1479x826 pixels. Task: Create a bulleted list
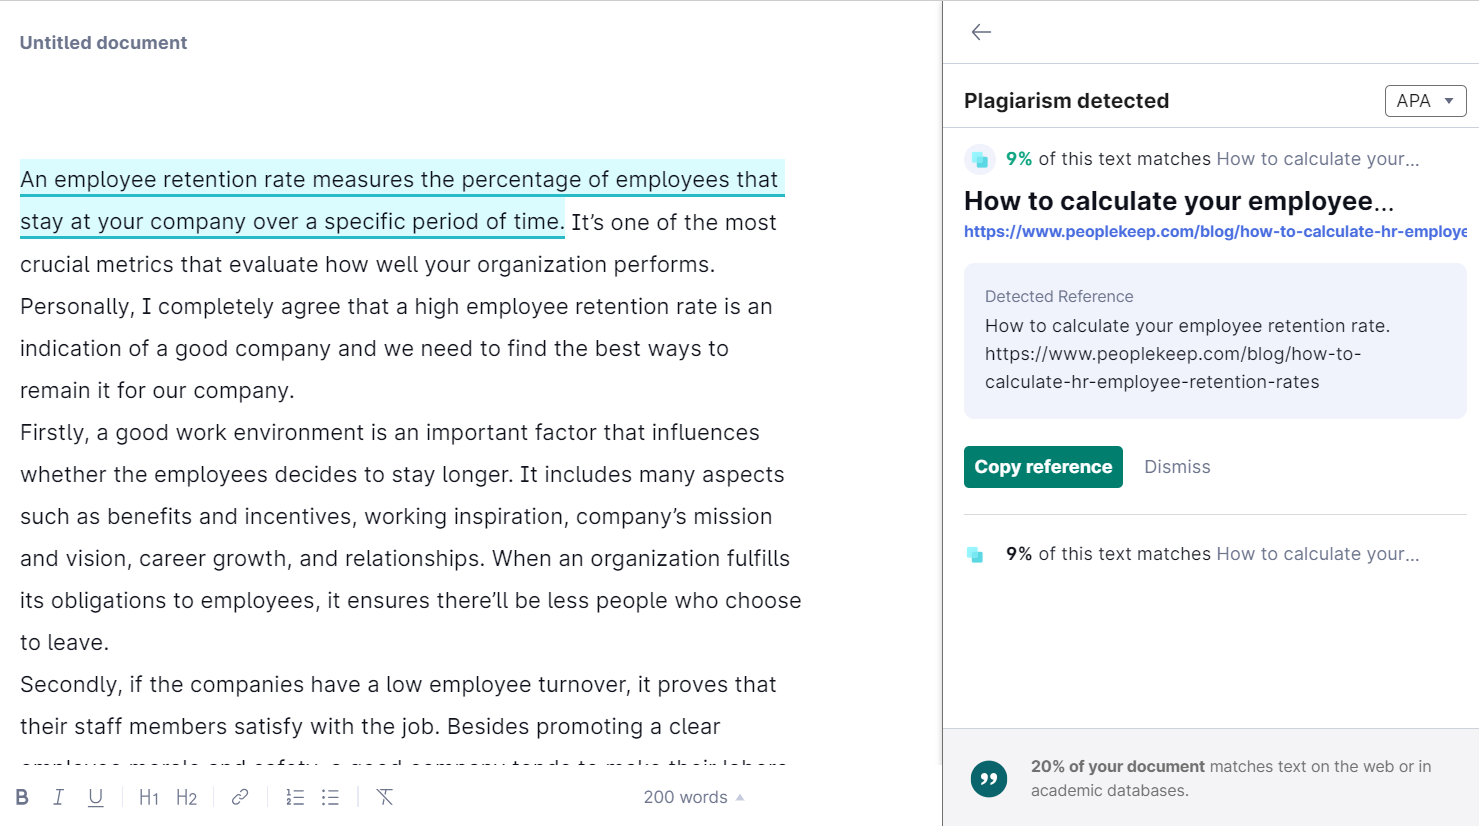click(330, 797)
